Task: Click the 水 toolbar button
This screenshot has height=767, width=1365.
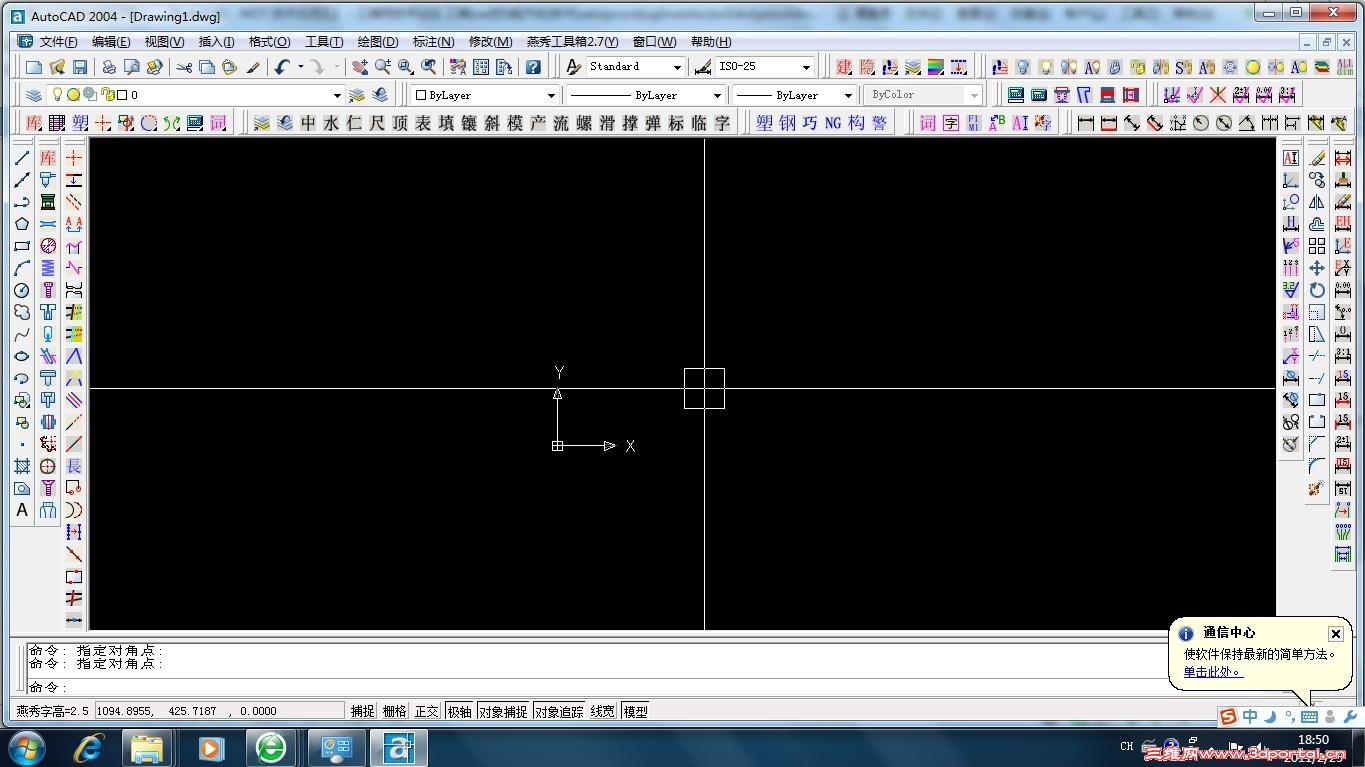Action: click(331, 123)
